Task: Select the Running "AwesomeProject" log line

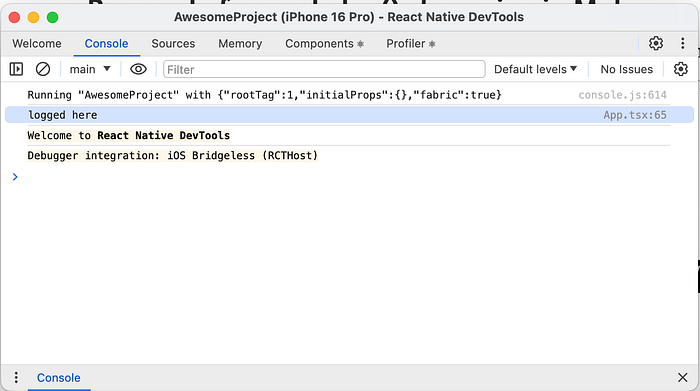Action: tap(264, 95)
